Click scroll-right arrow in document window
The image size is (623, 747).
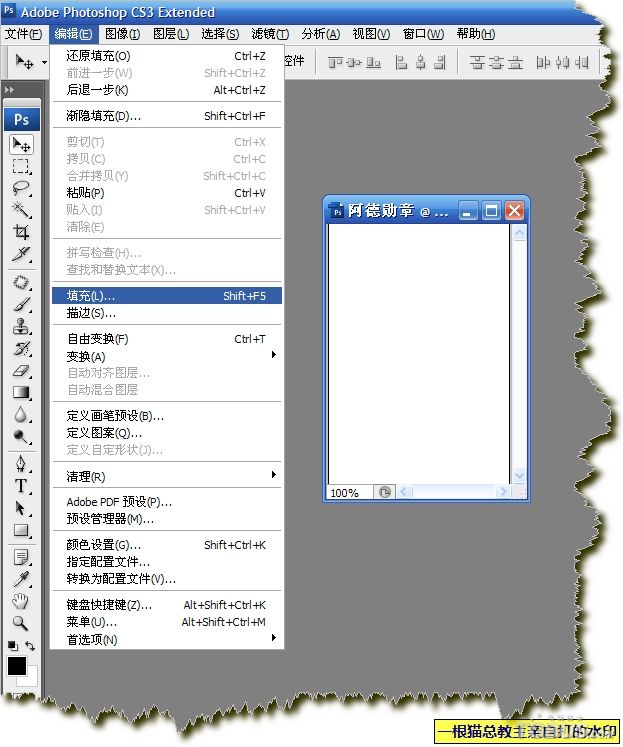tap(502, 492)
